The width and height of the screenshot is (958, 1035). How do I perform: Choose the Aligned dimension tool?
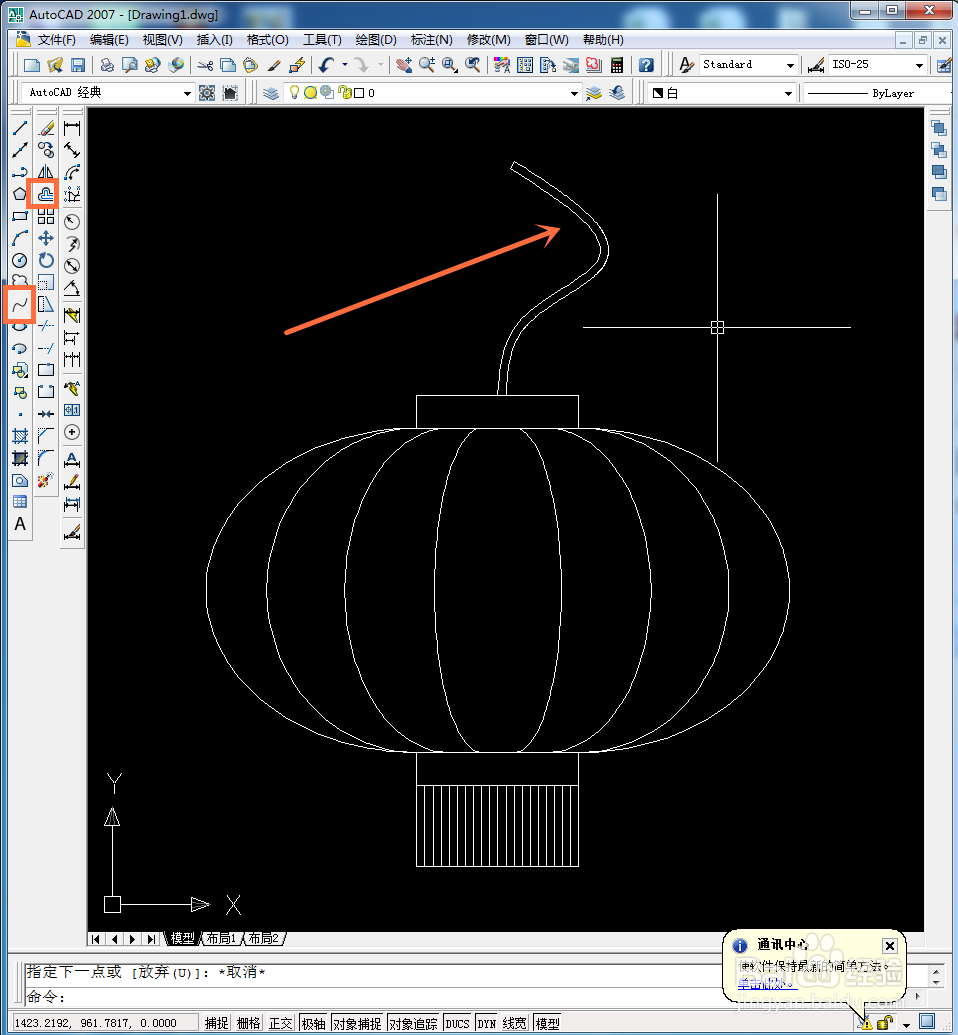[x=72, y=150]
